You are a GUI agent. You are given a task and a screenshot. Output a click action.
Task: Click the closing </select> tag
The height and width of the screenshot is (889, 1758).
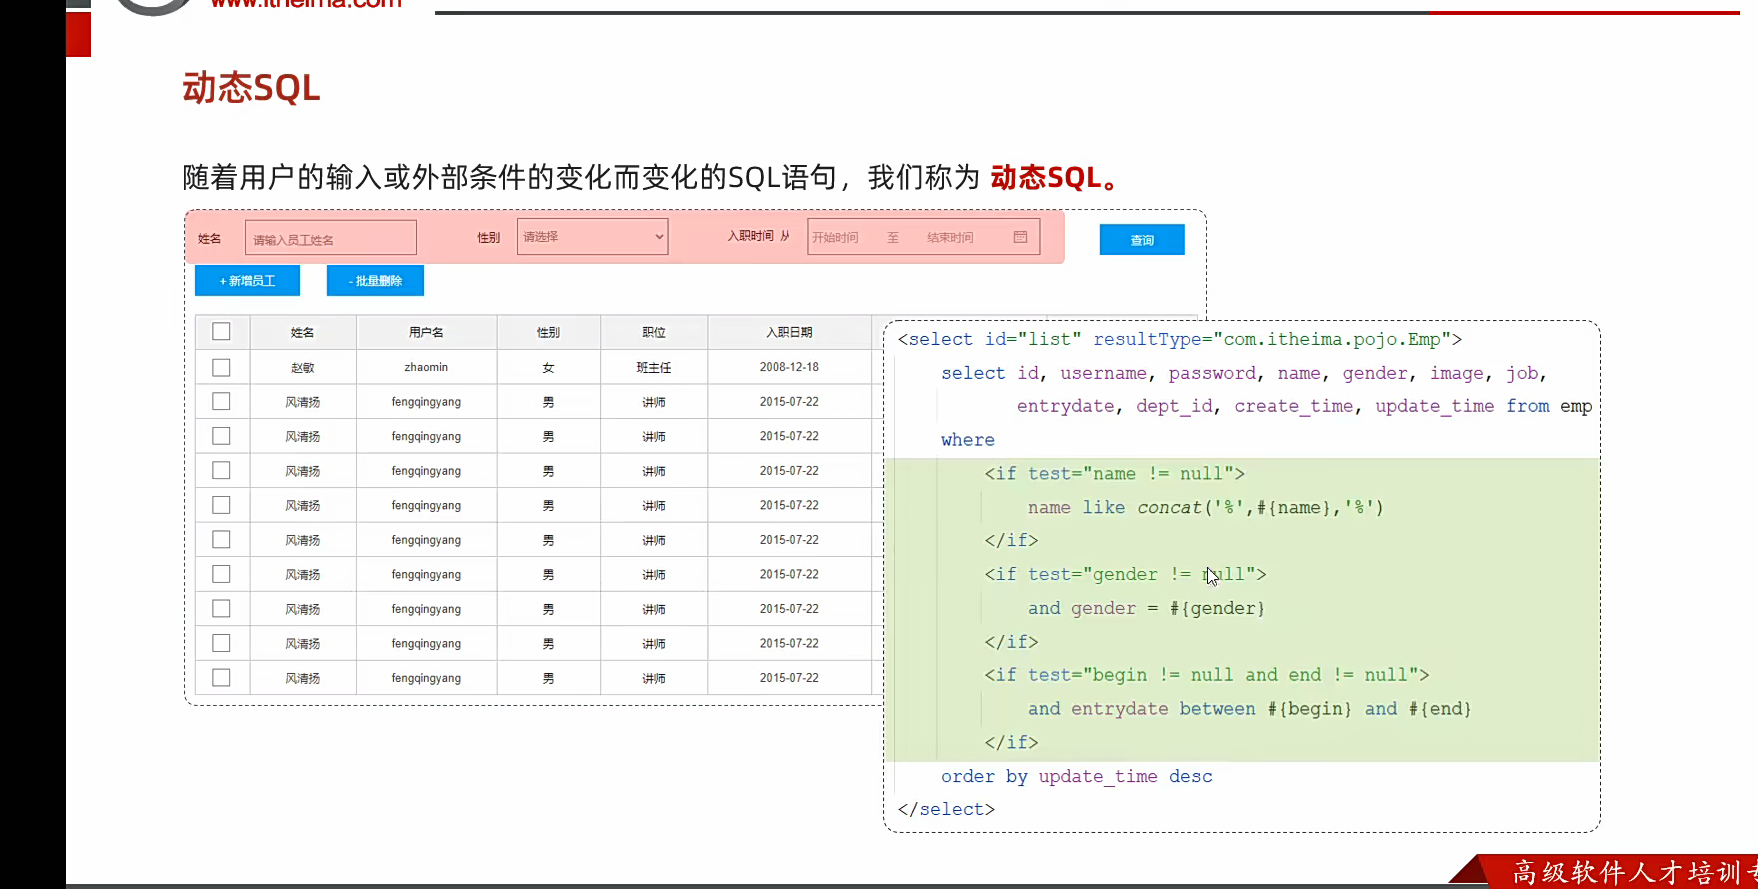pos(946,809)
